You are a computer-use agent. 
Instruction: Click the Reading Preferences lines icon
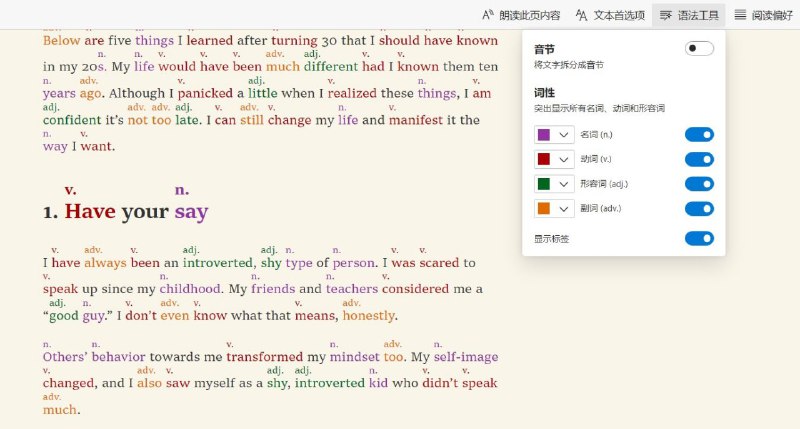tap(740, 15)
